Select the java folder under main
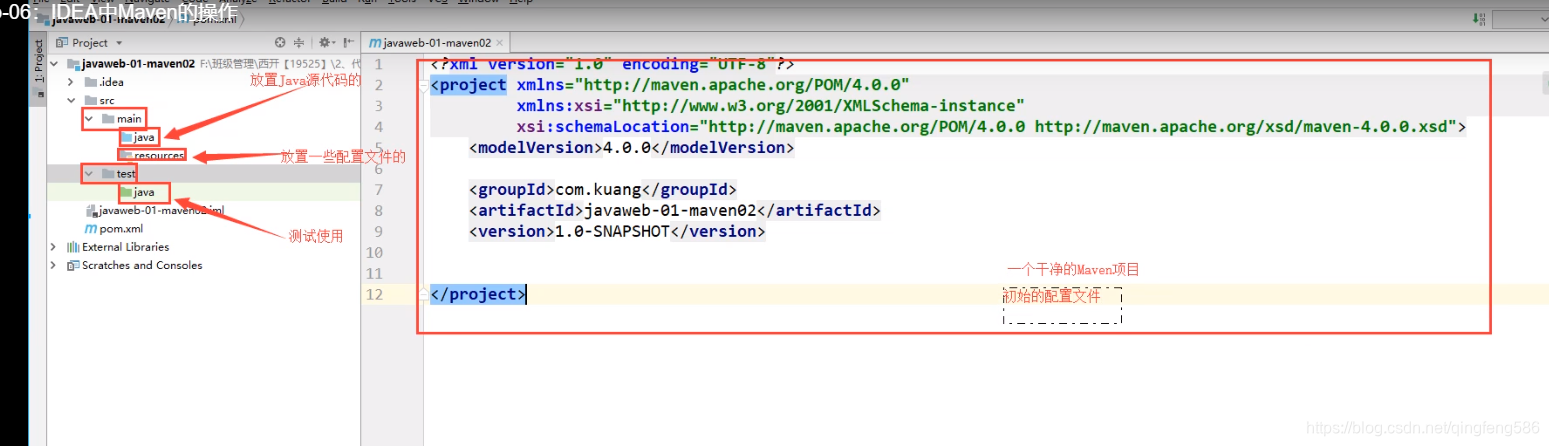This screenshot has width=1549, height=446. coord(137,137)
